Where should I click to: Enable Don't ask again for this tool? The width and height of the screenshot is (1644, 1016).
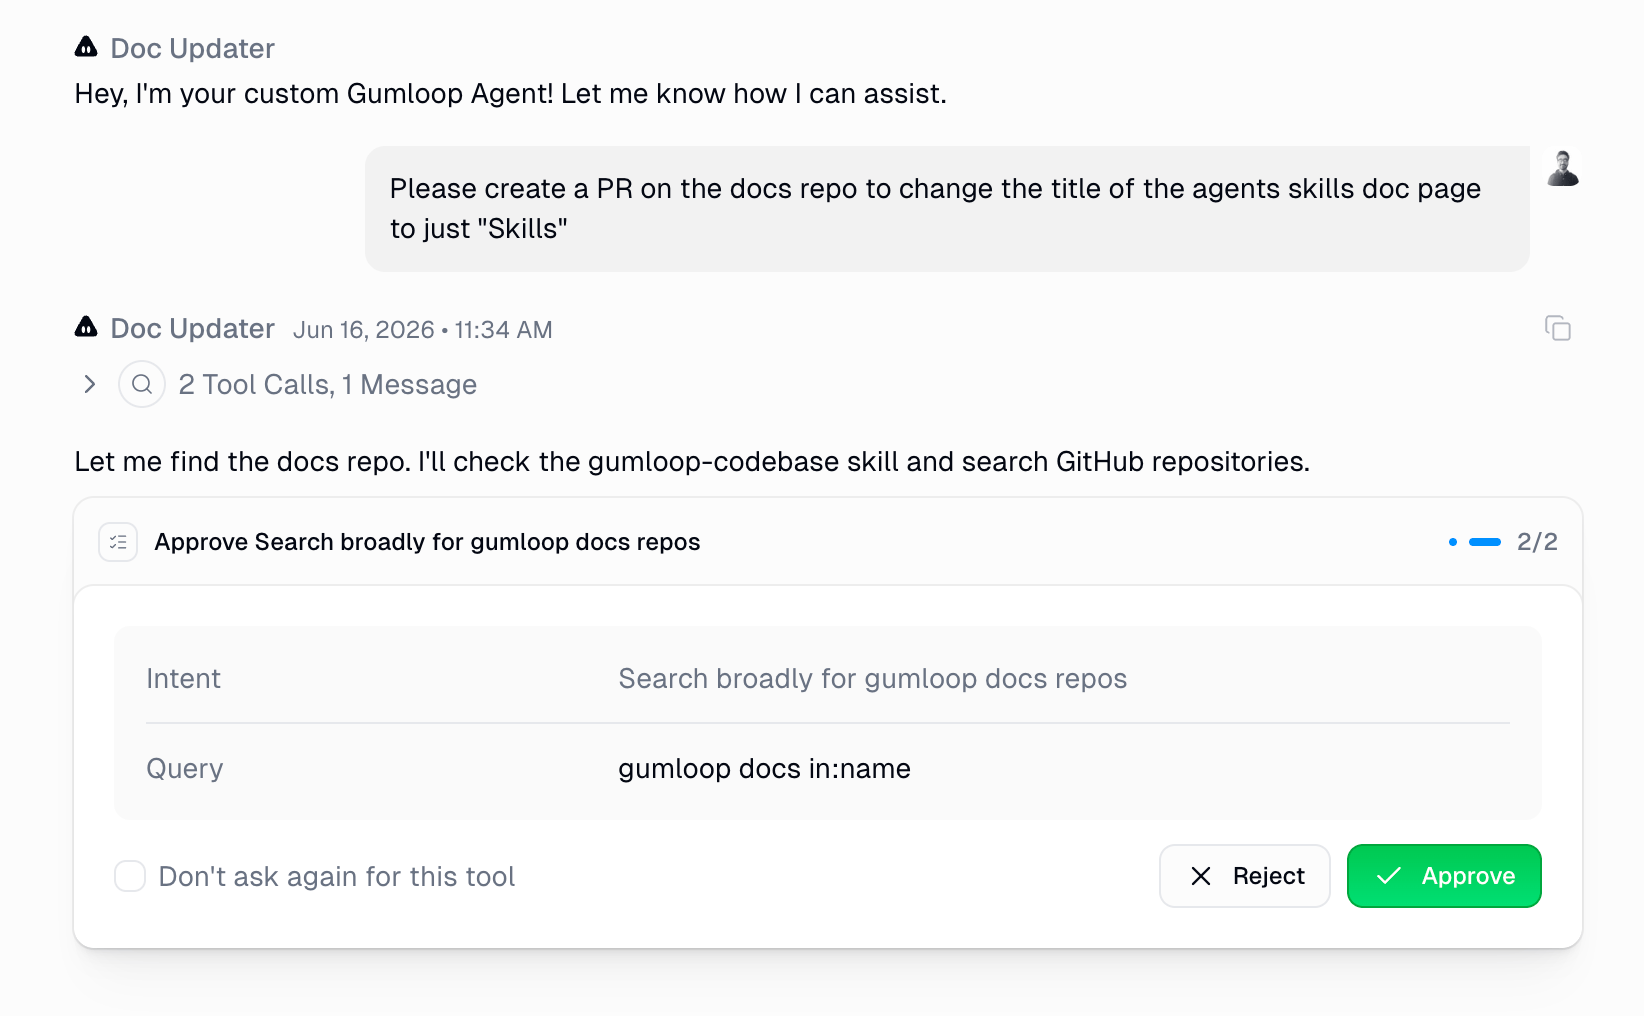[130, 876]
